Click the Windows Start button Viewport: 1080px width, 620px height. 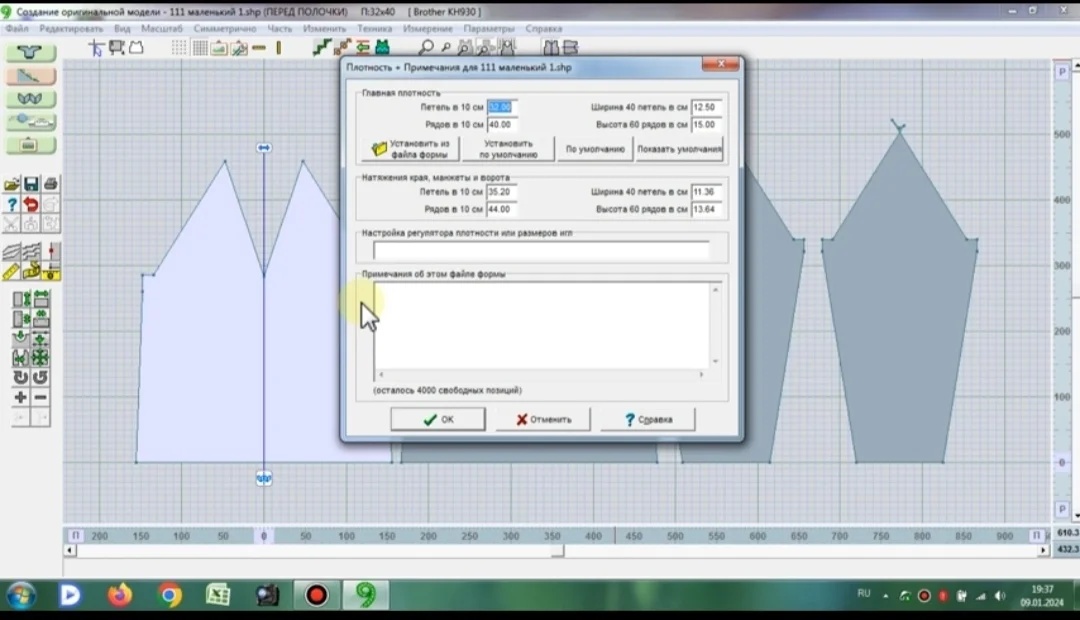pyautogui.click(x=21, y=595)
